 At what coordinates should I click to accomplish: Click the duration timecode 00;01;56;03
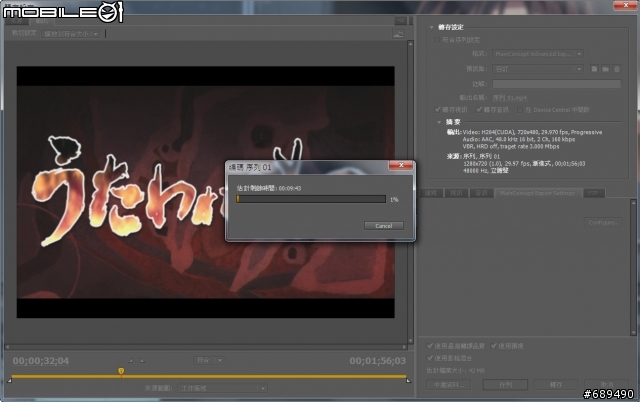(x=378, y=361)
